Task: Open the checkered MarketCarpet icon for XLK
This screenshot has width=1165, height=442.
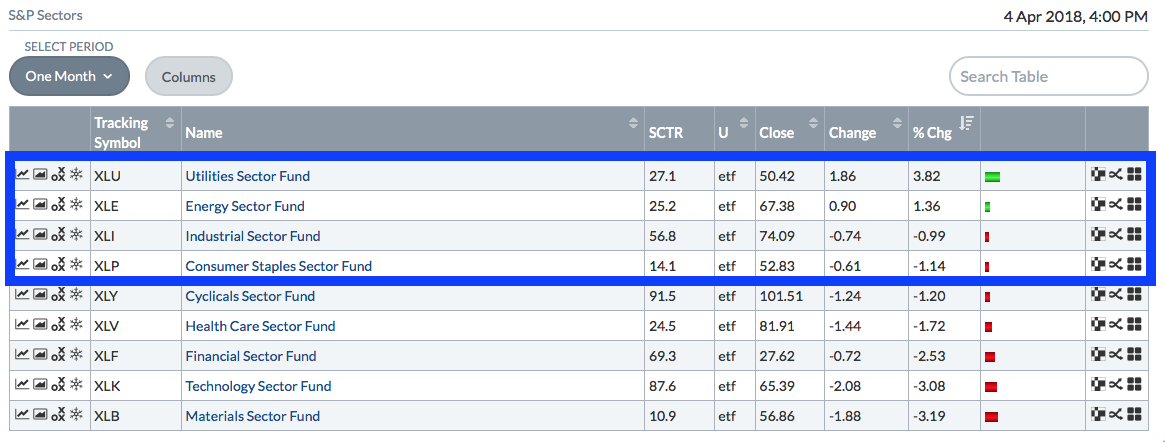Action: coord(1098,385)
